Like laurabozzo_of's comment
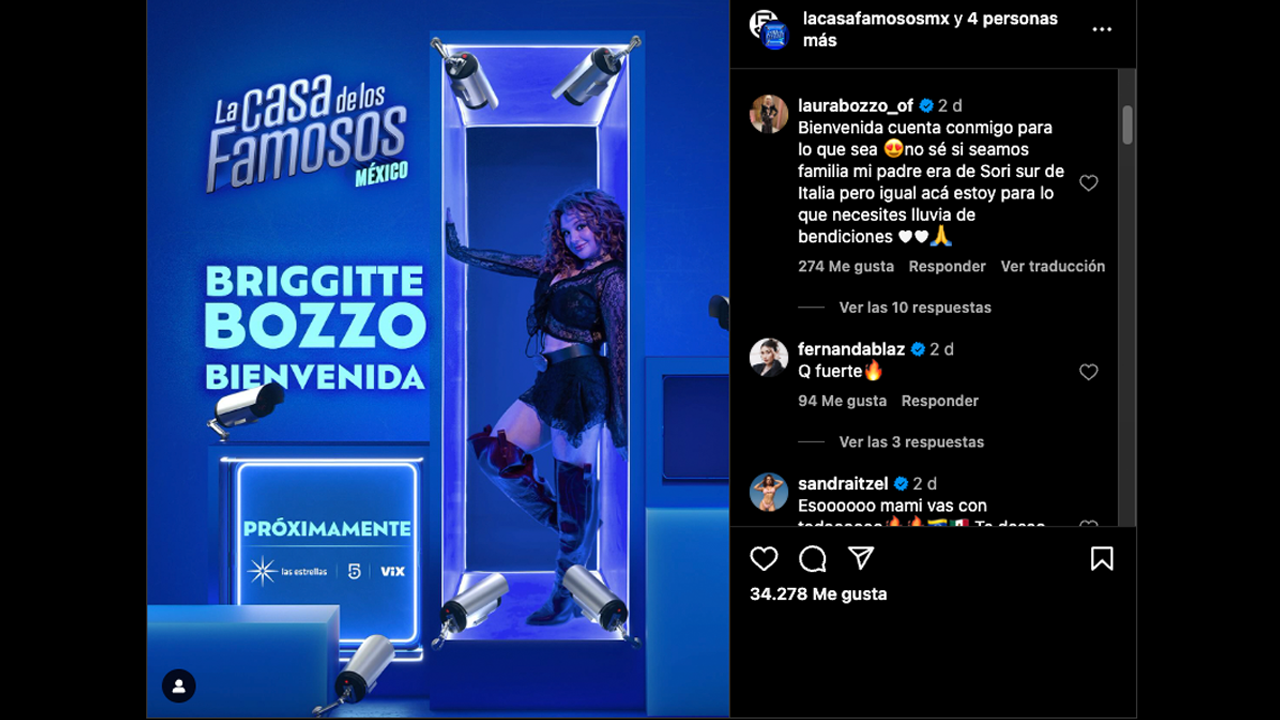Viewport: 1280px width, 720px height. 1089,183
